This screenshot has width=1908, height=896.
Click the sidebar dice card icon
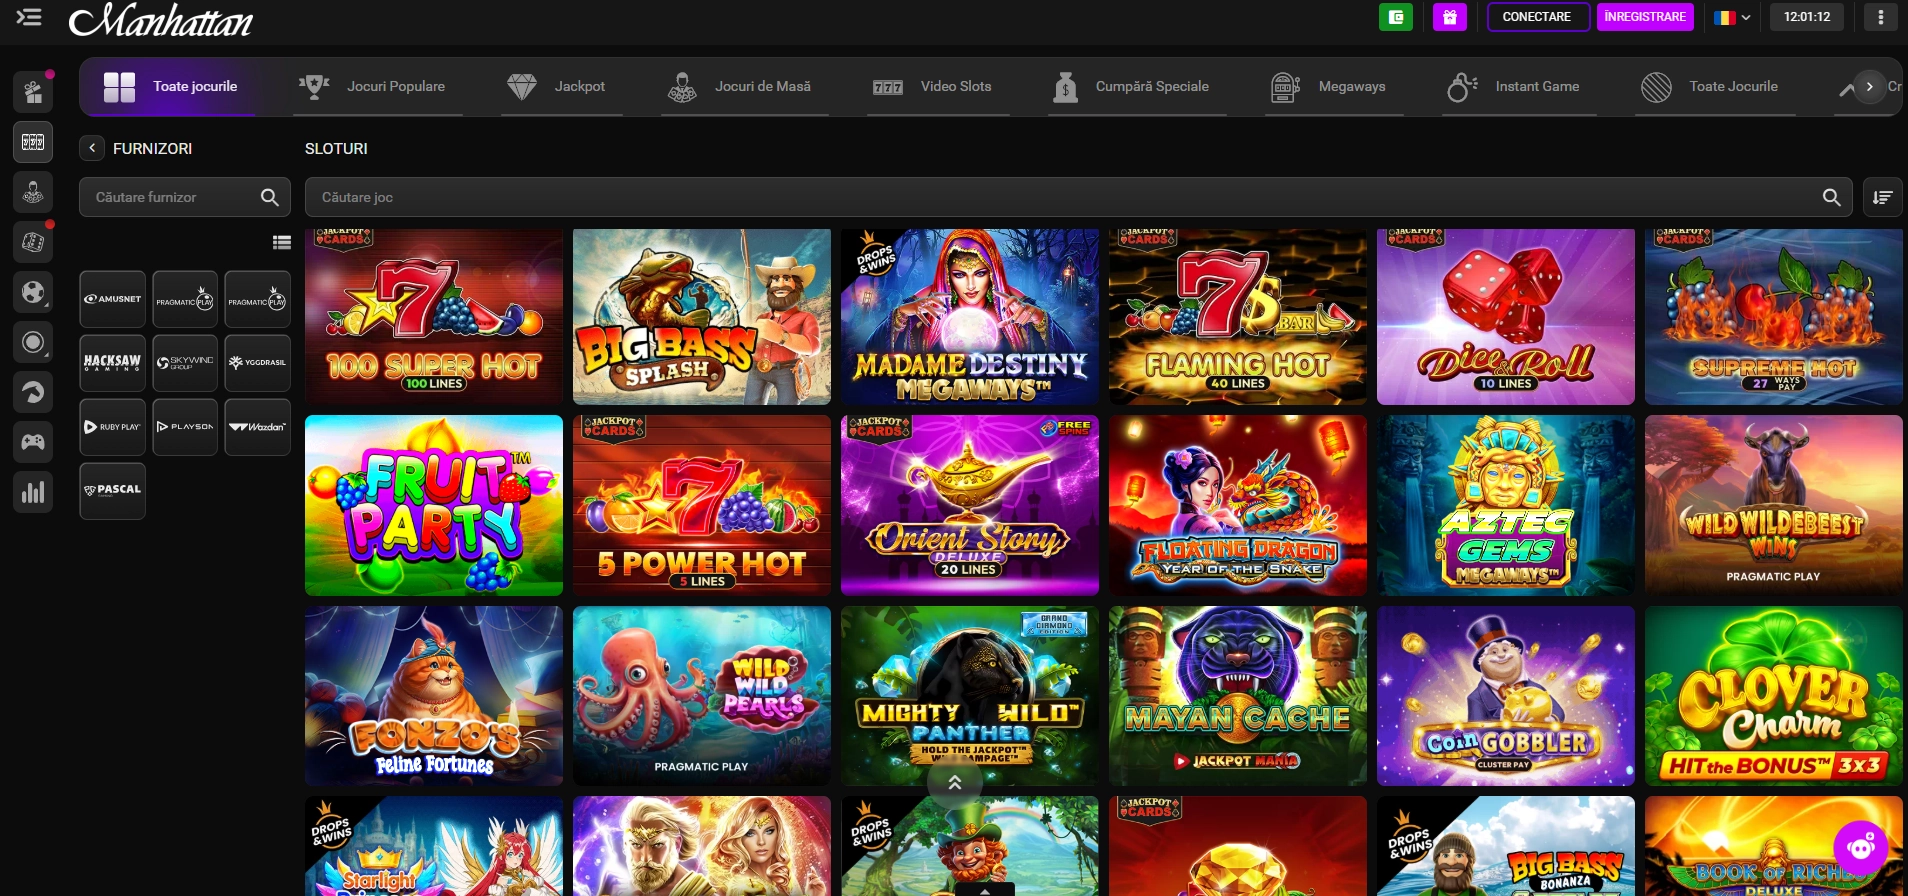tap(33, 242)
